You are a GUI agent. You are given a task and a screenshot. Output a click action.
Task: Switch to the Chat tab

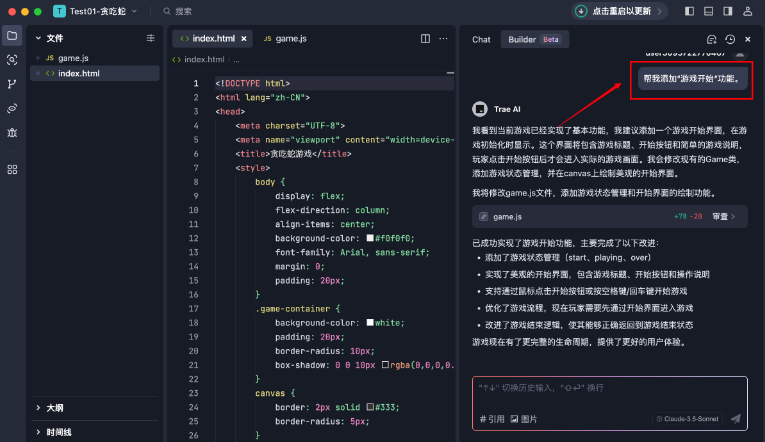(481, 40)
